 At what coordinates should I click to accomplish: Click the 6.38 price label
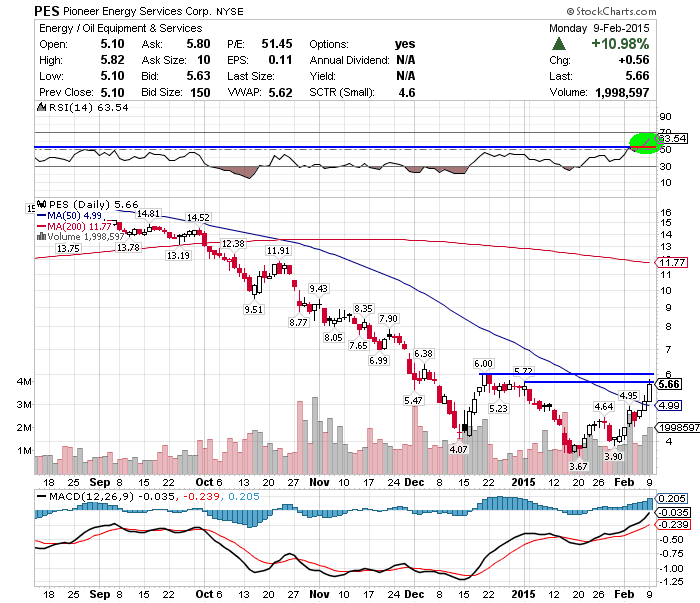[x=423, y=353]
